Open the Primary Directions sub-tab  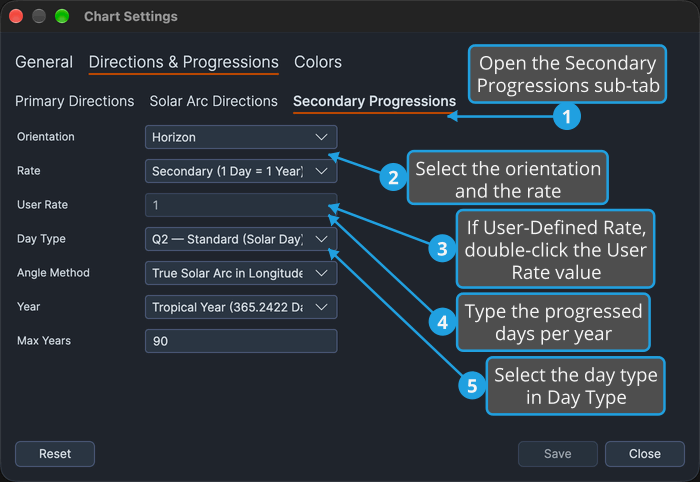[x=75, y=101]
